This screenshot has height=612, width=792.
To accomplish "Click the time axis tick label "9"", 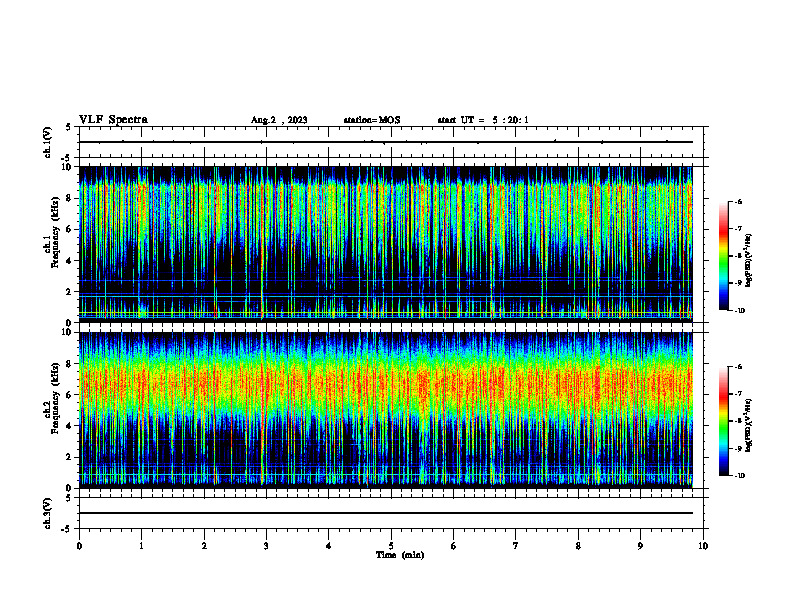I will pos(640,546).
